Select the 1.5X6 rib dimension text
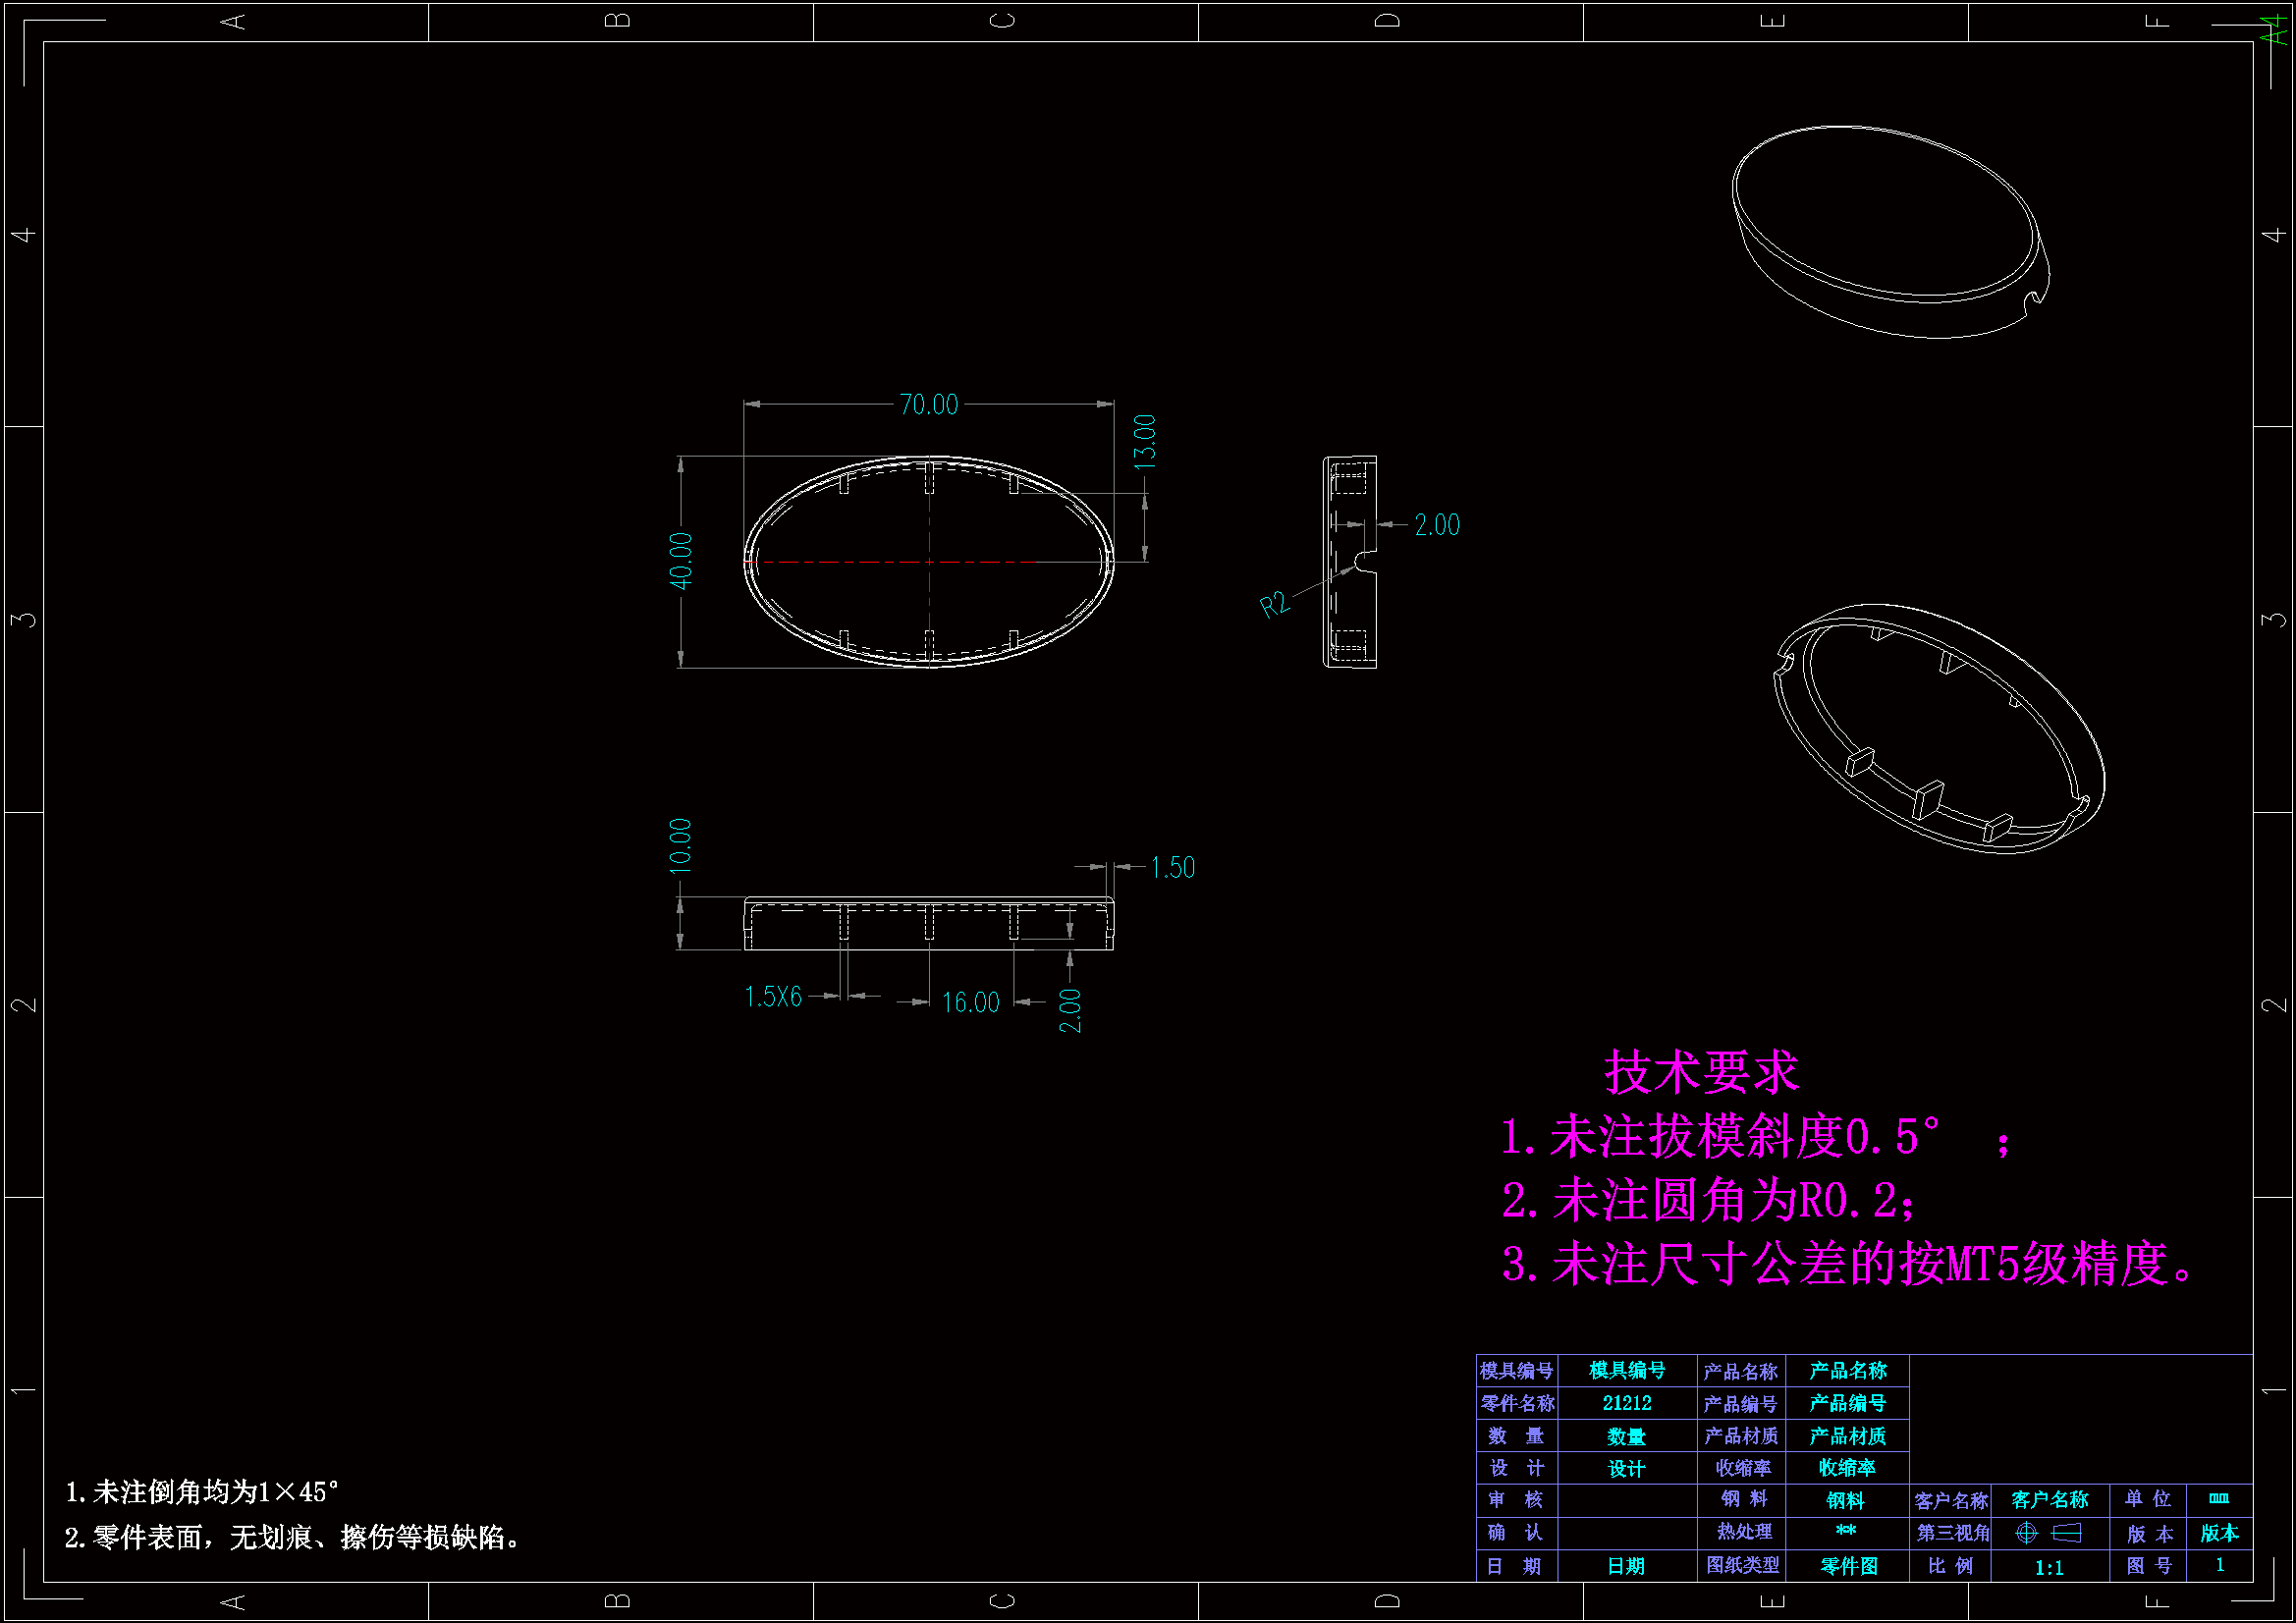This screenshot has width=2296, height=1623. point(773,997)
